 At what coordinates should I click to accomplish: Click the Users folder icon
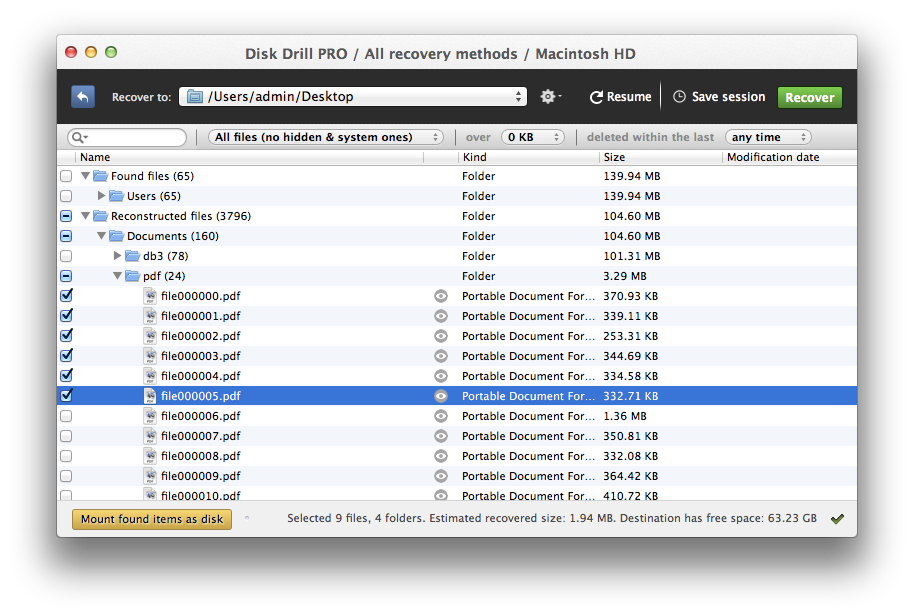click(117, 196)
